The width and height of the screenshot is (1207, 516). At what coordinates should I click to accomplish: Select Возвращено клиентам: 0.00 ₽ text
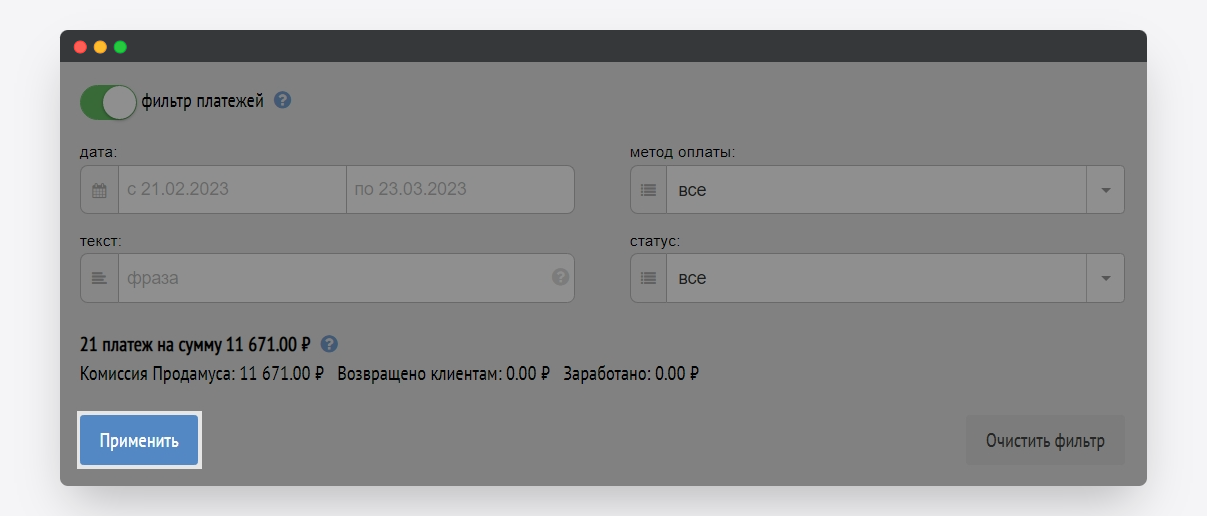coord(444,374)
